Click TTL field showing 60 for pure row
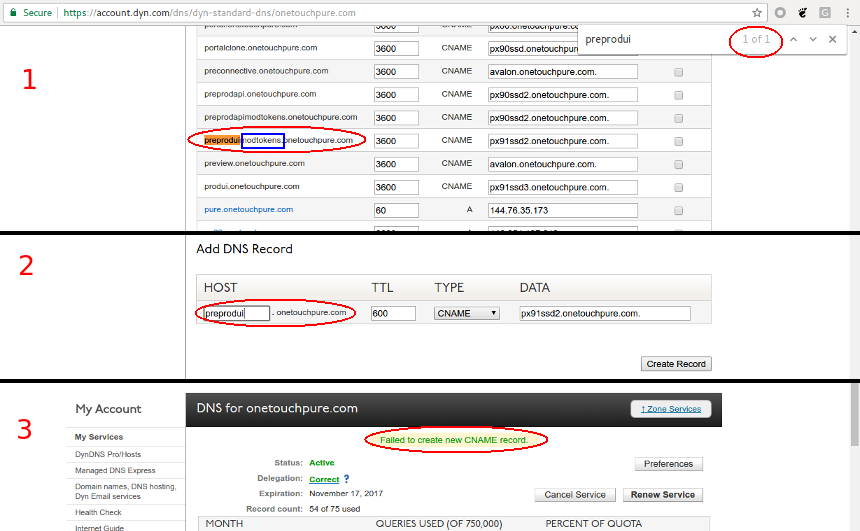 click(x=396, y=210)
